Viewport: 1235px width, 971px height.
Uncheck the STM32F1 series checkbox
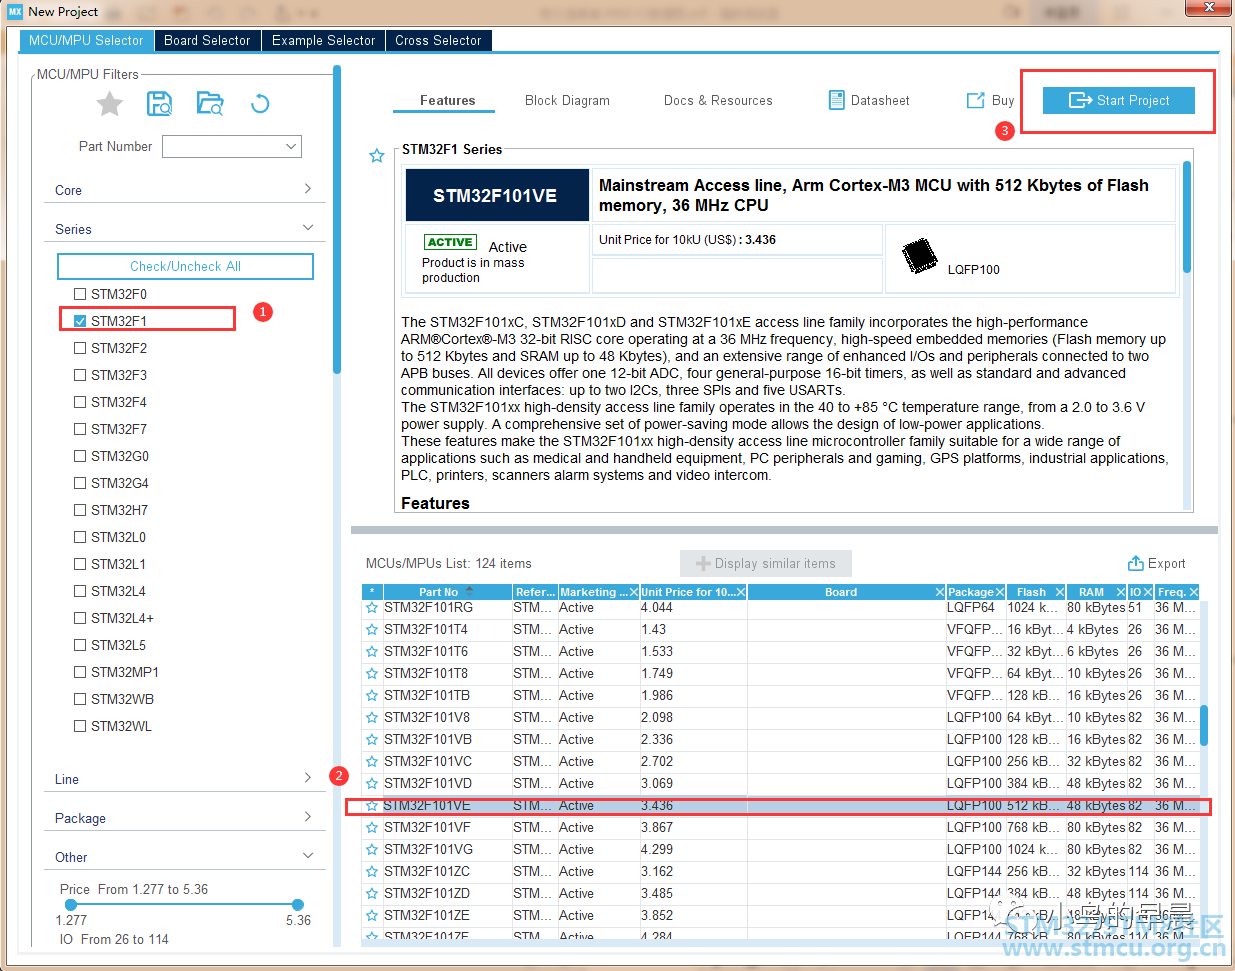[x=80, y=321]
